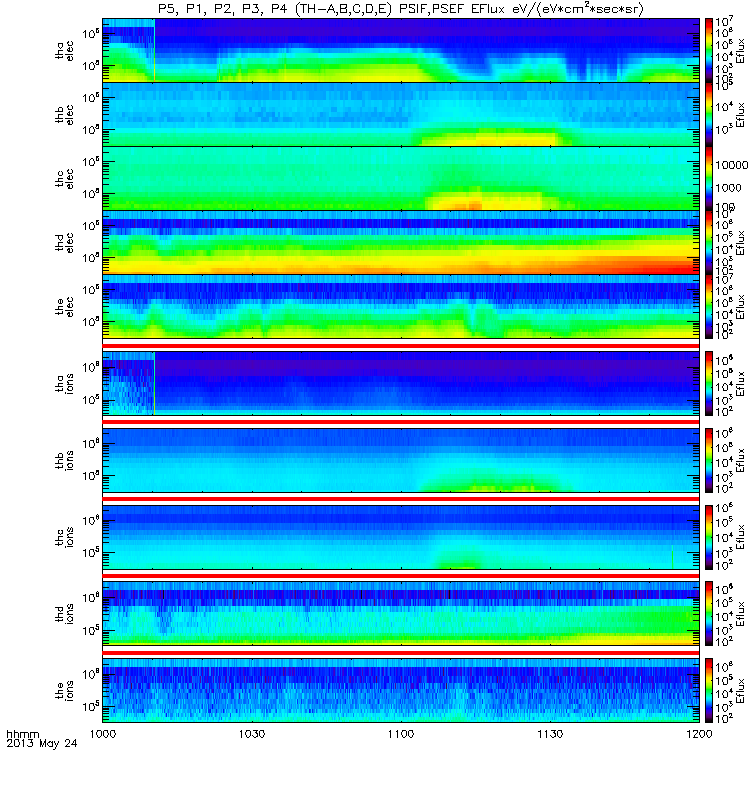Screen dimensions: 750x800
Task: Click the 1100 time axis label
Action: coord(401,734)
